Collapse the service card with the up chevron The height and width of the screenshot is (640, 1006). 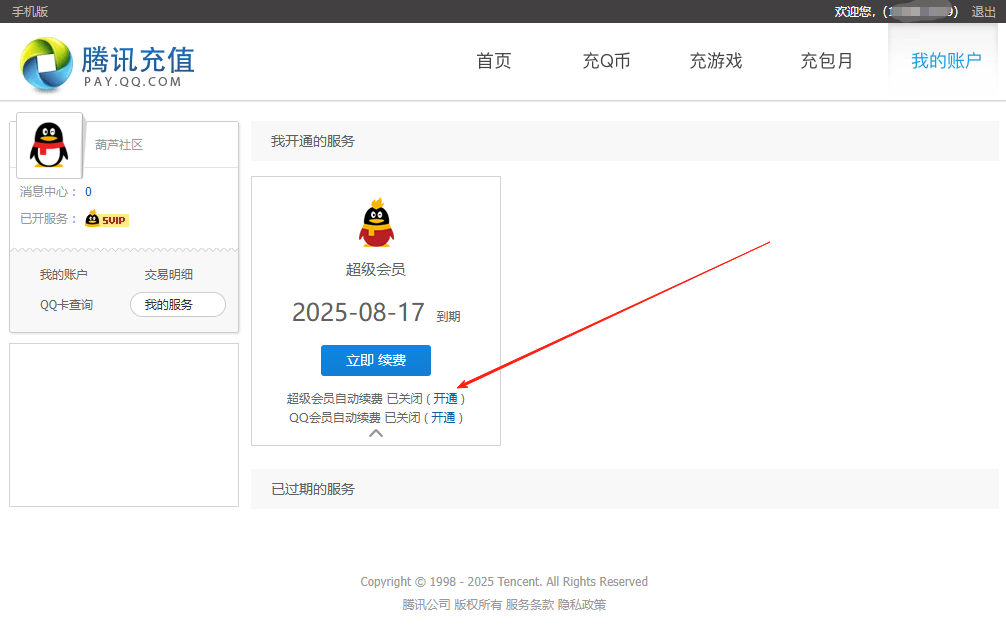(376, 434)
